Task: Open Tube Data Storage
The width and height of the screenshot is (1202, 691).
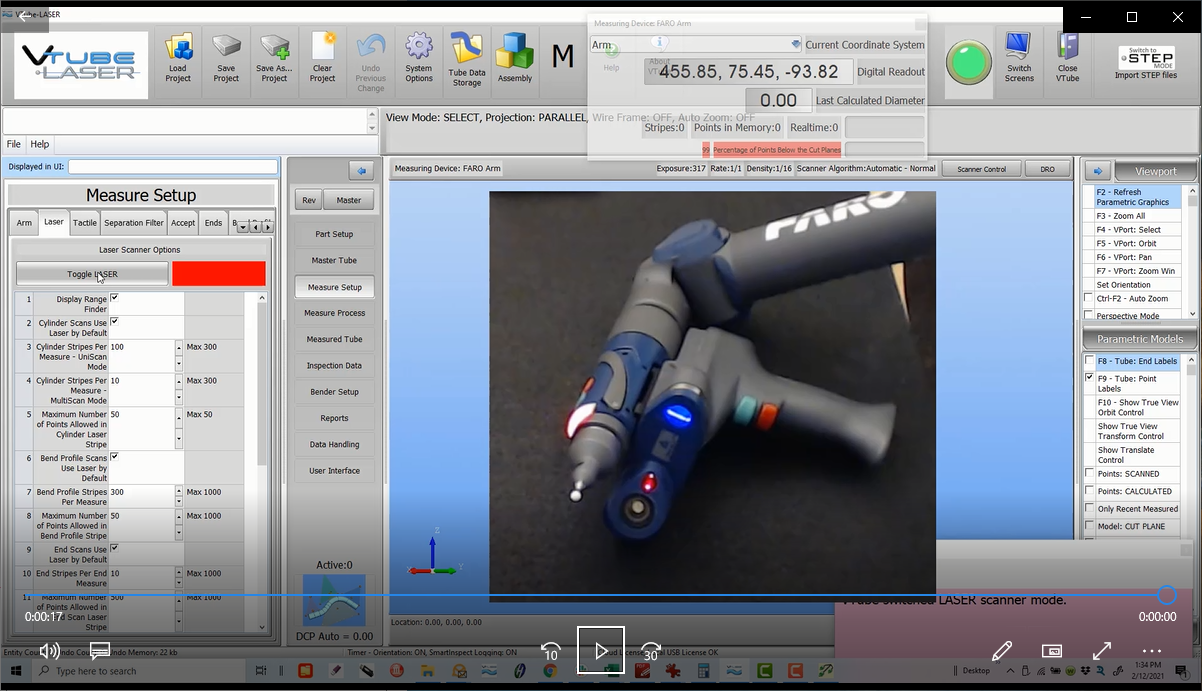Action: pyautogui.click(x=467, y=62)
